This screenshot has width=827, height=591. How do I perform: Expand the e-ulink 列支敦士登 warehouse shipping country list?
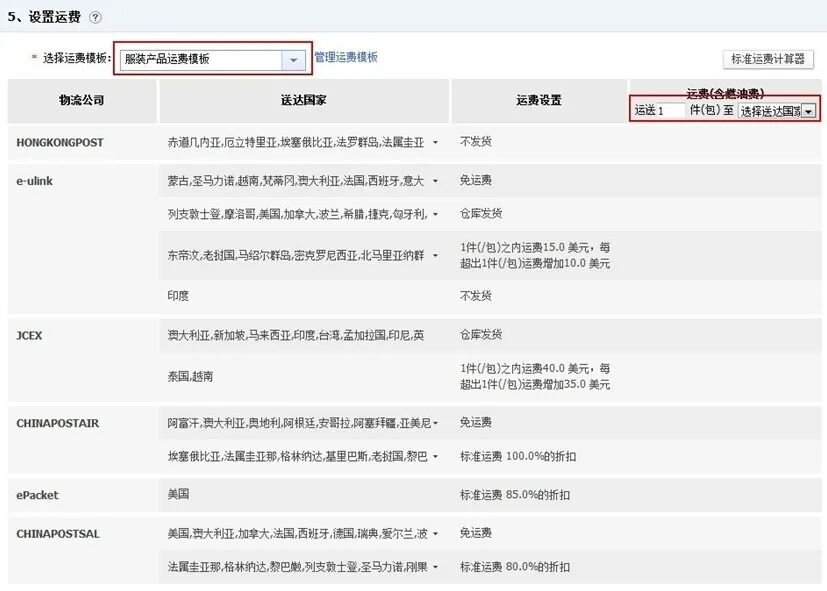click(434, 213)
